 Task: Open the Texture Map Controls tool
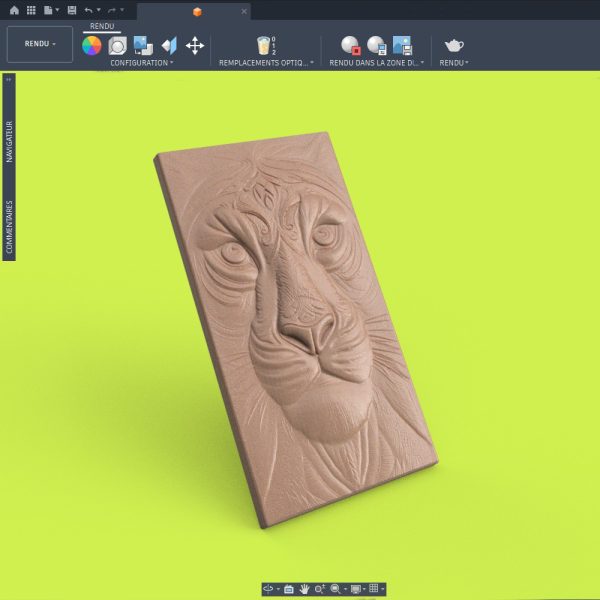(x=169, y=46)
